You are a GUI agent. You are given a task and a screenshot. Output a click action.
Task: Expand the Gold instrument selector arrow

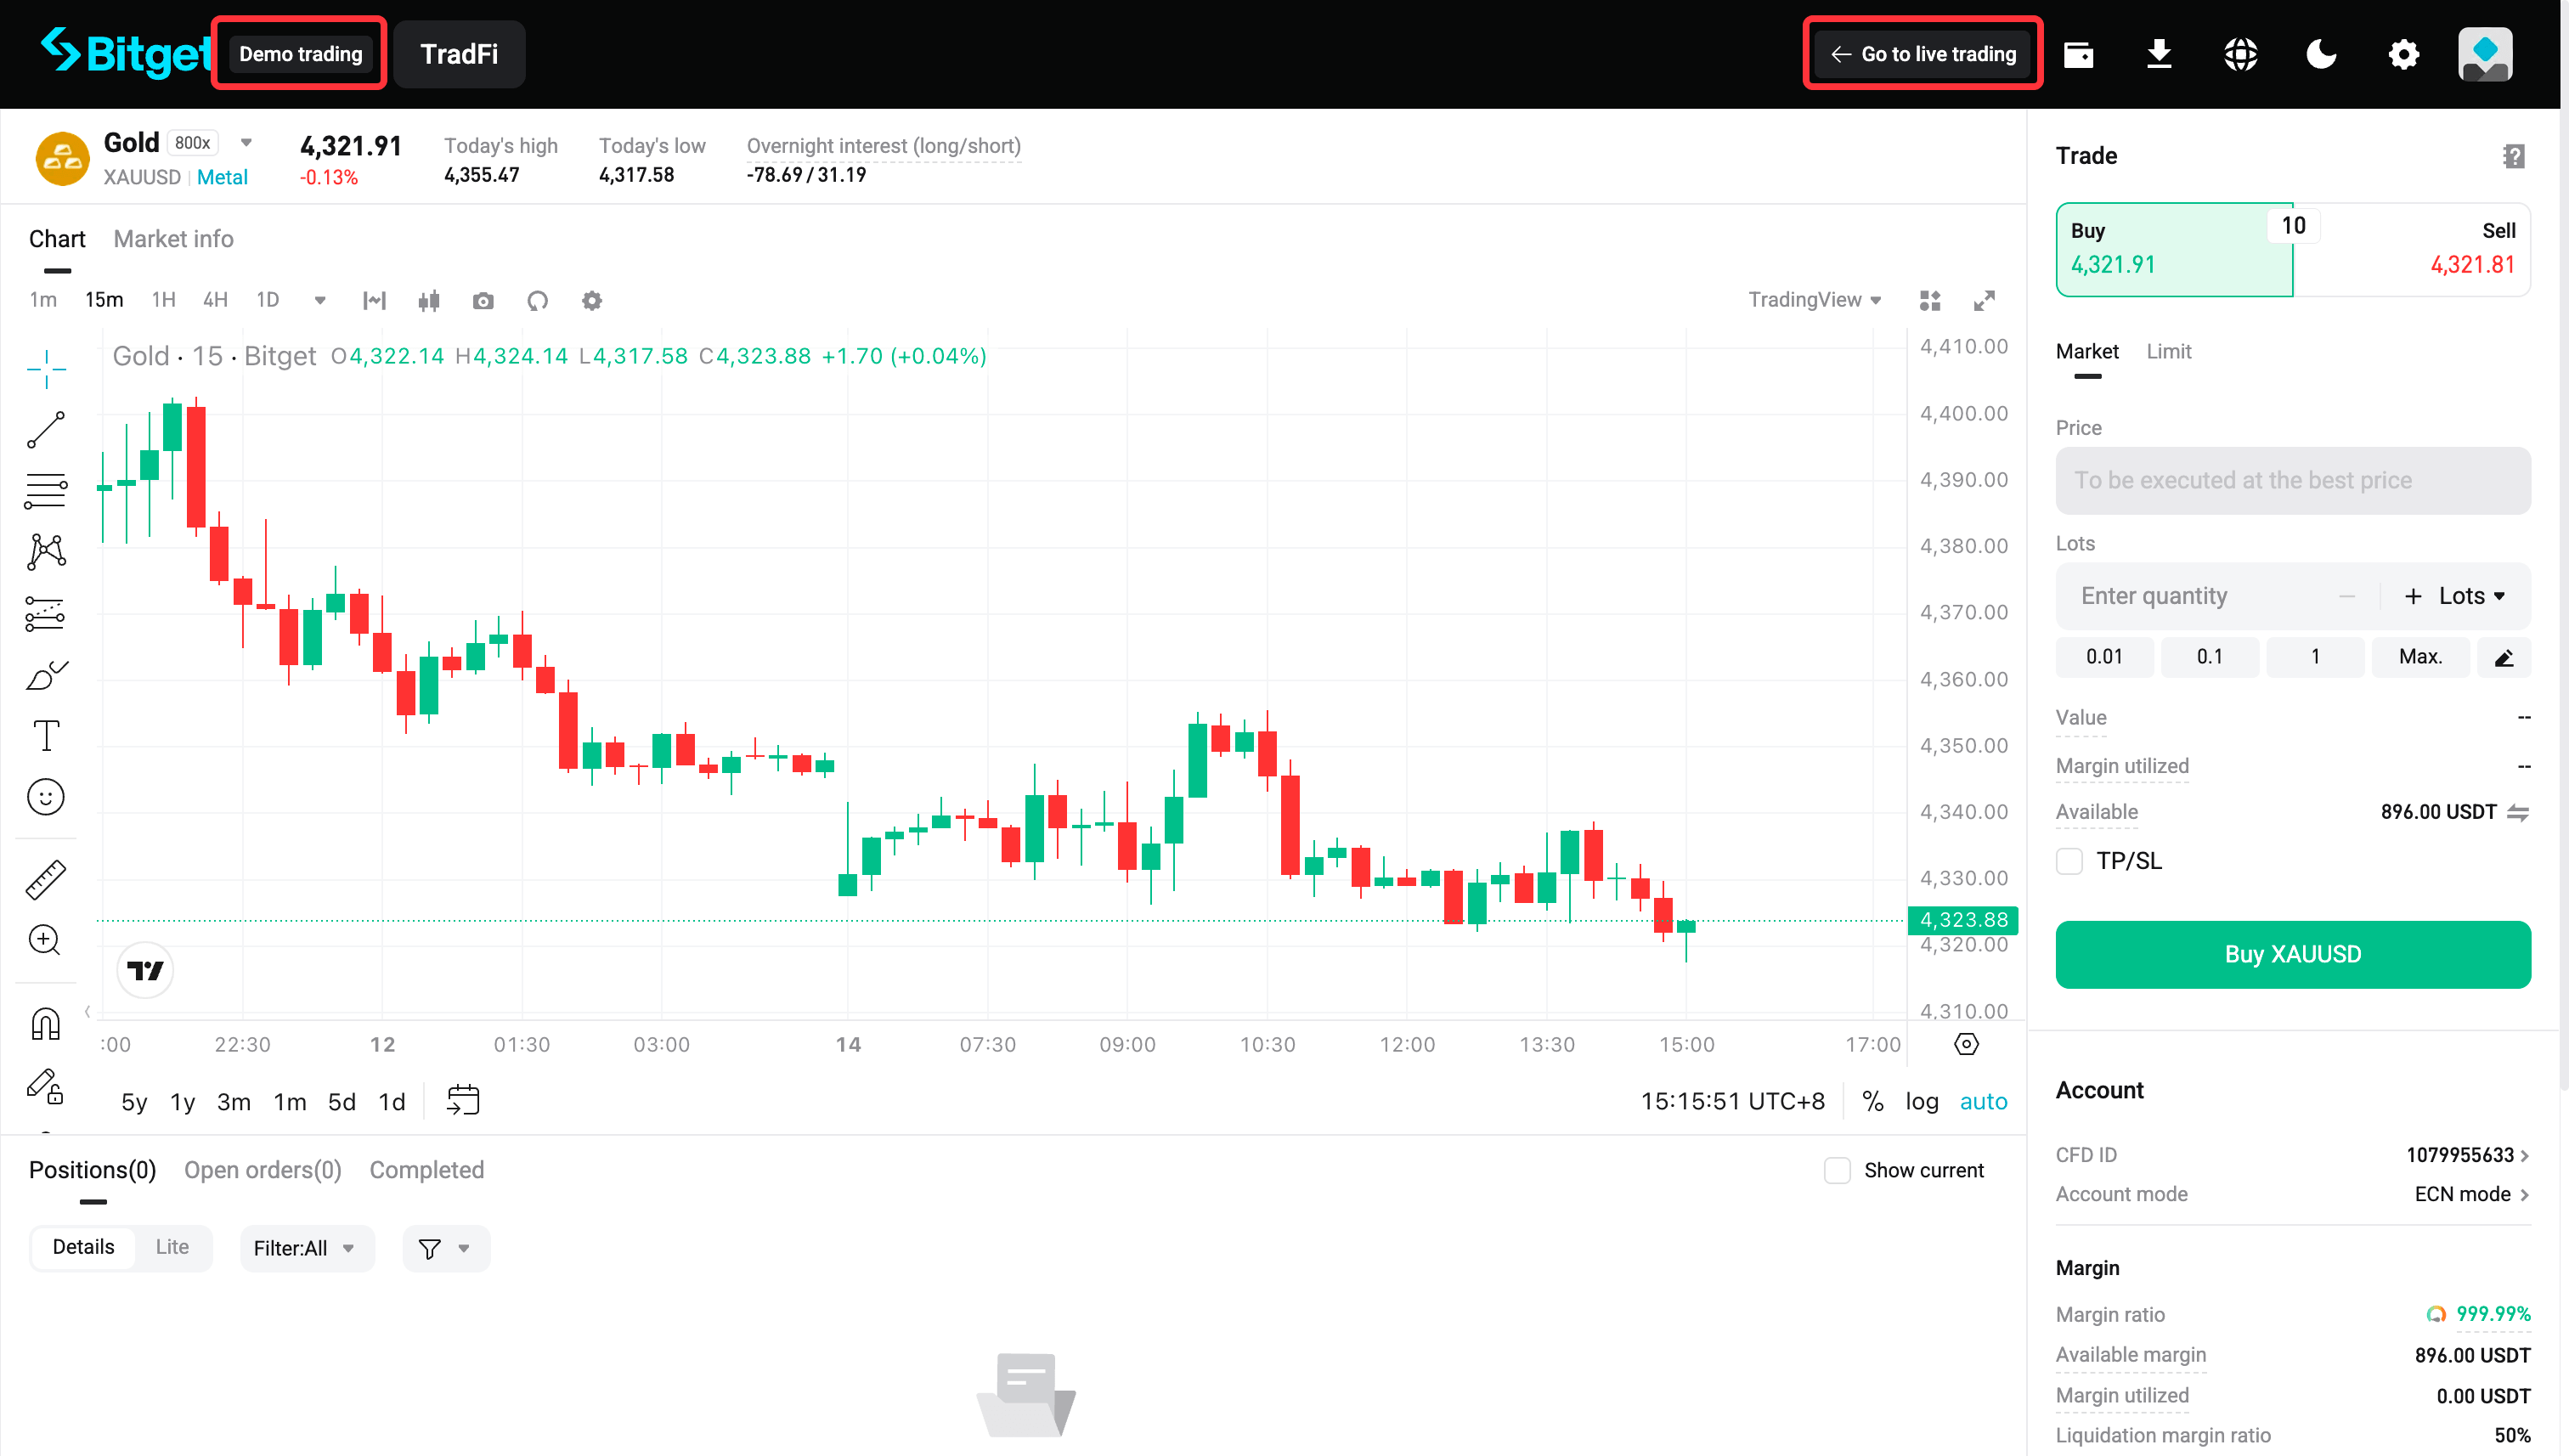click(x=246, y=143)
